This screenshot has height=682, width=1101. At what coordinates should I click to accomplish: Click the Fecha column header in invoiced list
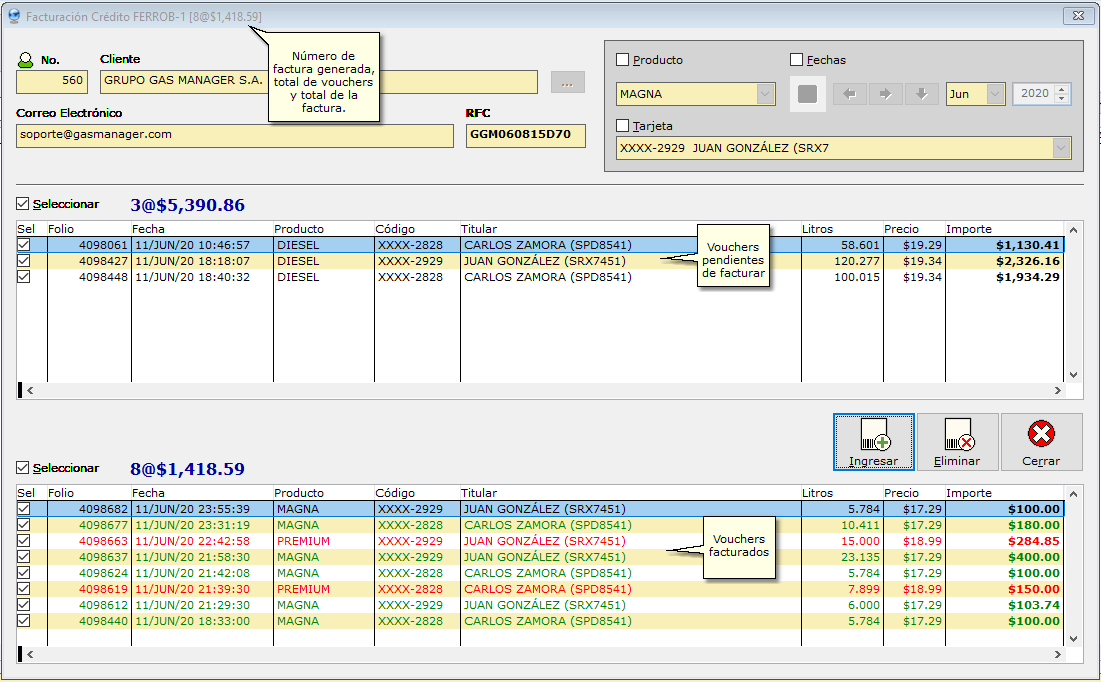pyautogui.click(x=200, y=493)
